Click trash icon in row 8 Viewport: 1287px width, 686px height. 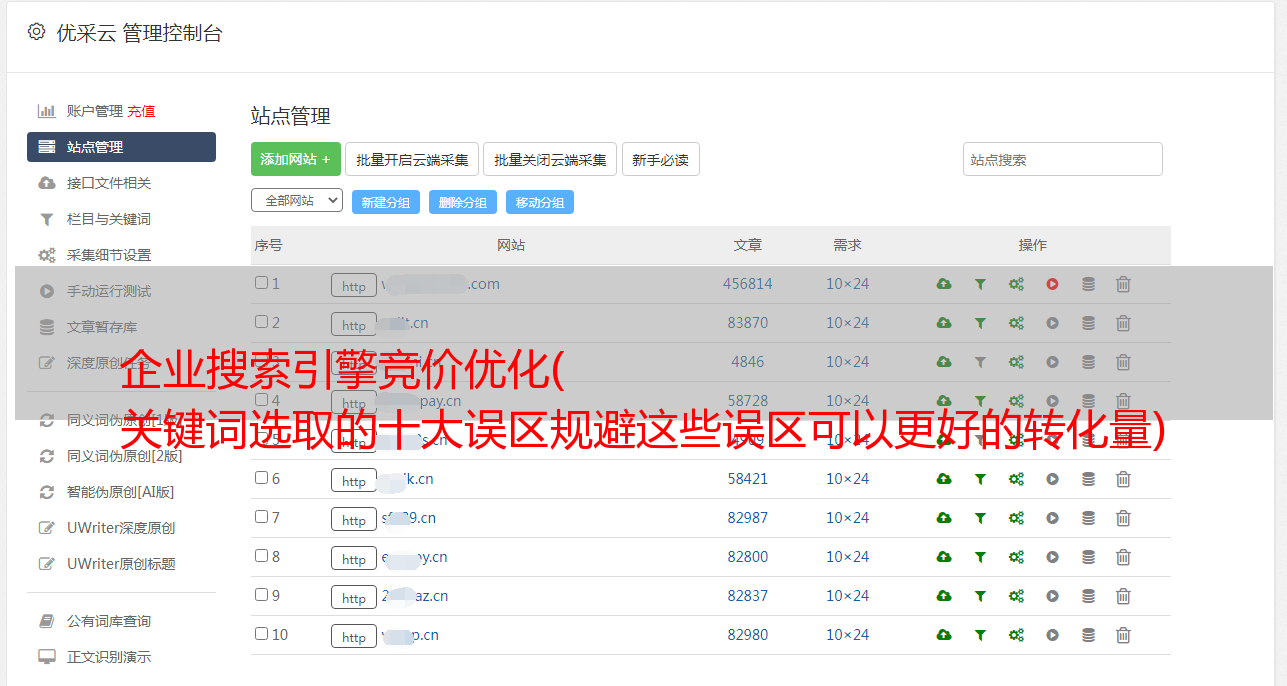1123,557
